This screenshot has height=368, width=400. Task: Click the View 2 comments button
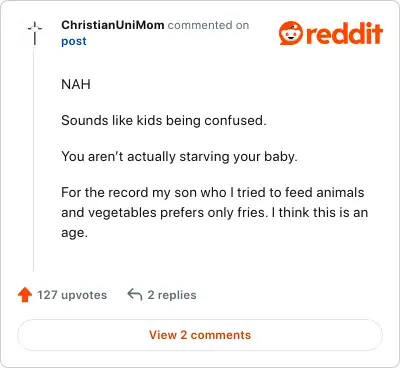point(200,335)
